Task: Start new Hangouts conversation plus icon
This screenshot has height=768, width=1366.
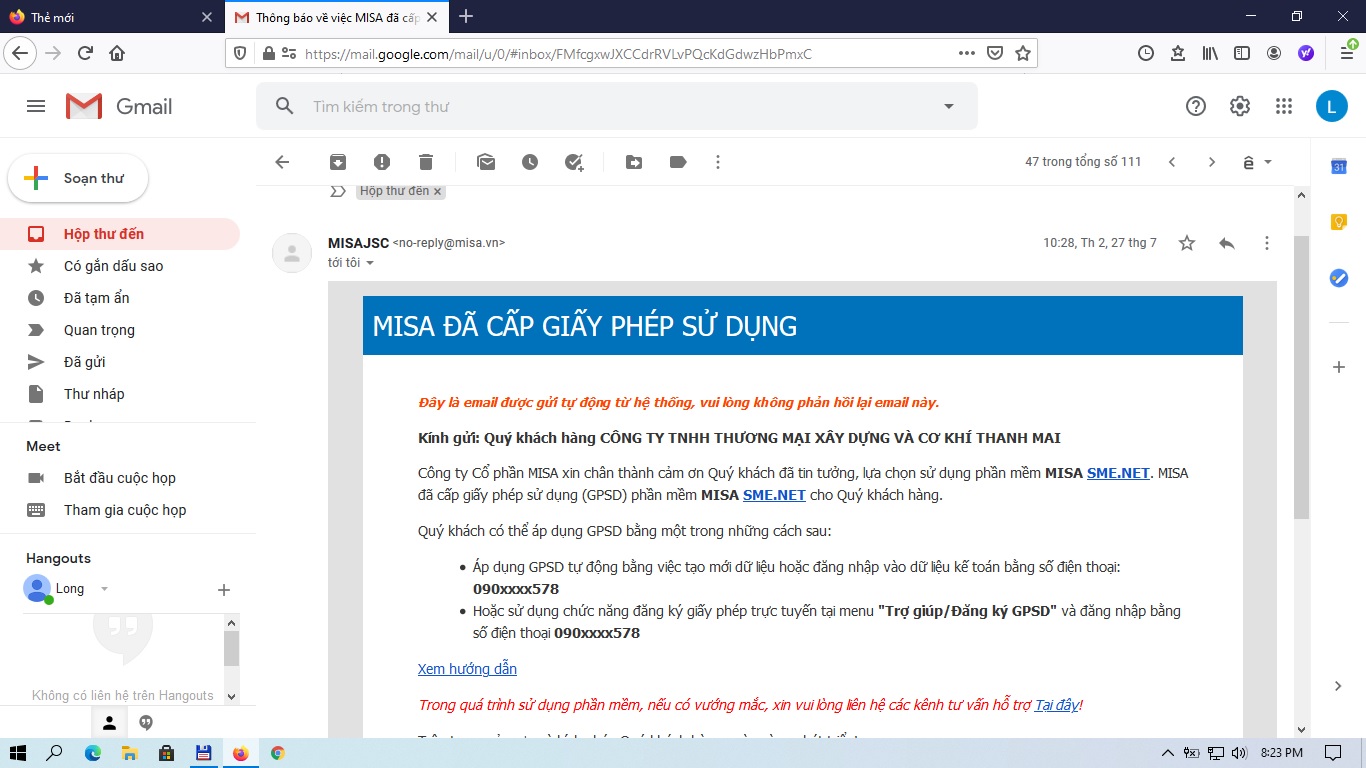Action: tap(224, 590)
